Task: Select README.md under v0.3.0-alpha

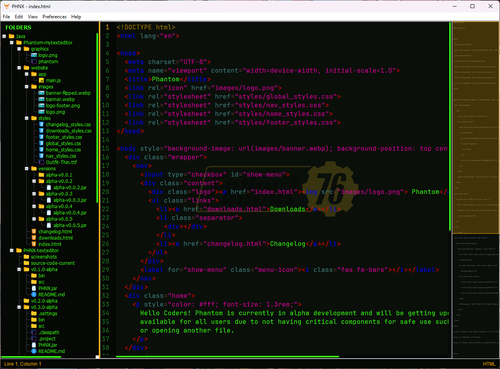Action: pyautogui.click(x=52, y=351)
